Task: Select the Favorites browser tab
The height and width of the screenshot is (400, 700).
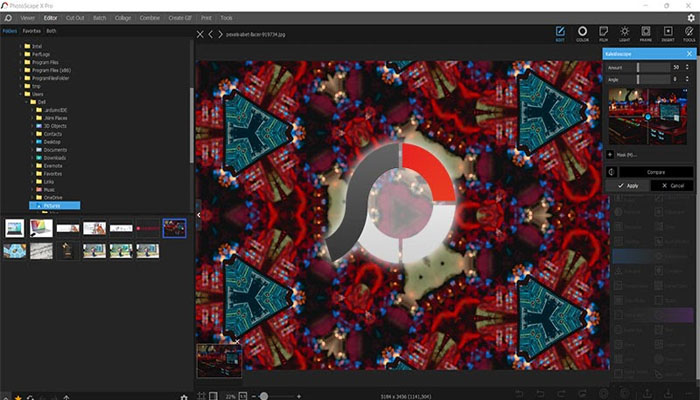Action: (31, 31)
